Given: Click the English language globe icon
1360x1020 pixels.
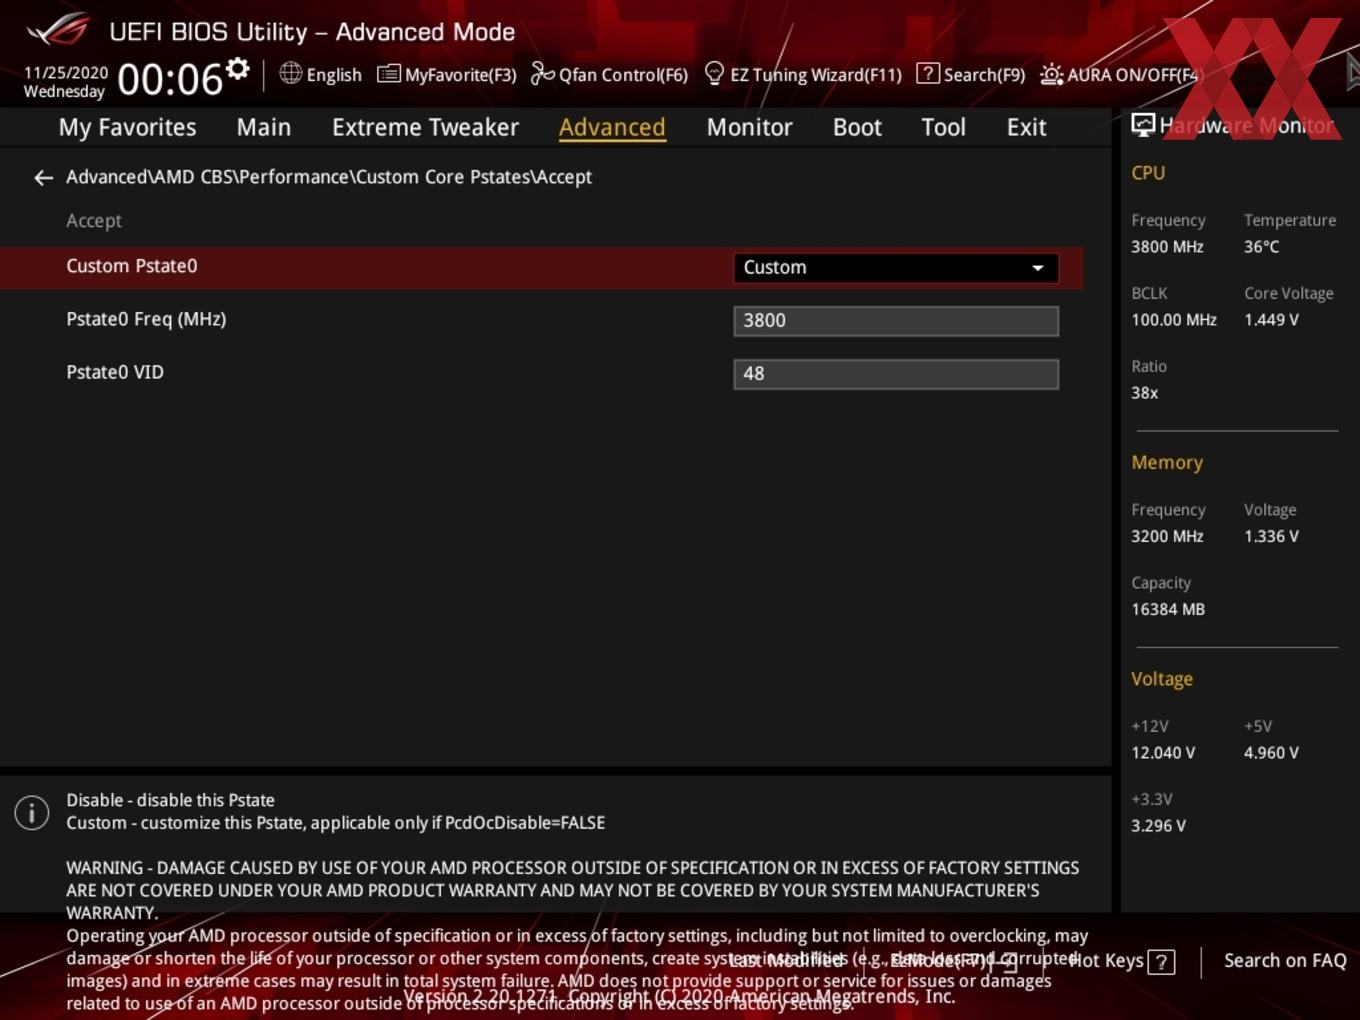Looking at the screenshot, I should [x=290, y=73].
